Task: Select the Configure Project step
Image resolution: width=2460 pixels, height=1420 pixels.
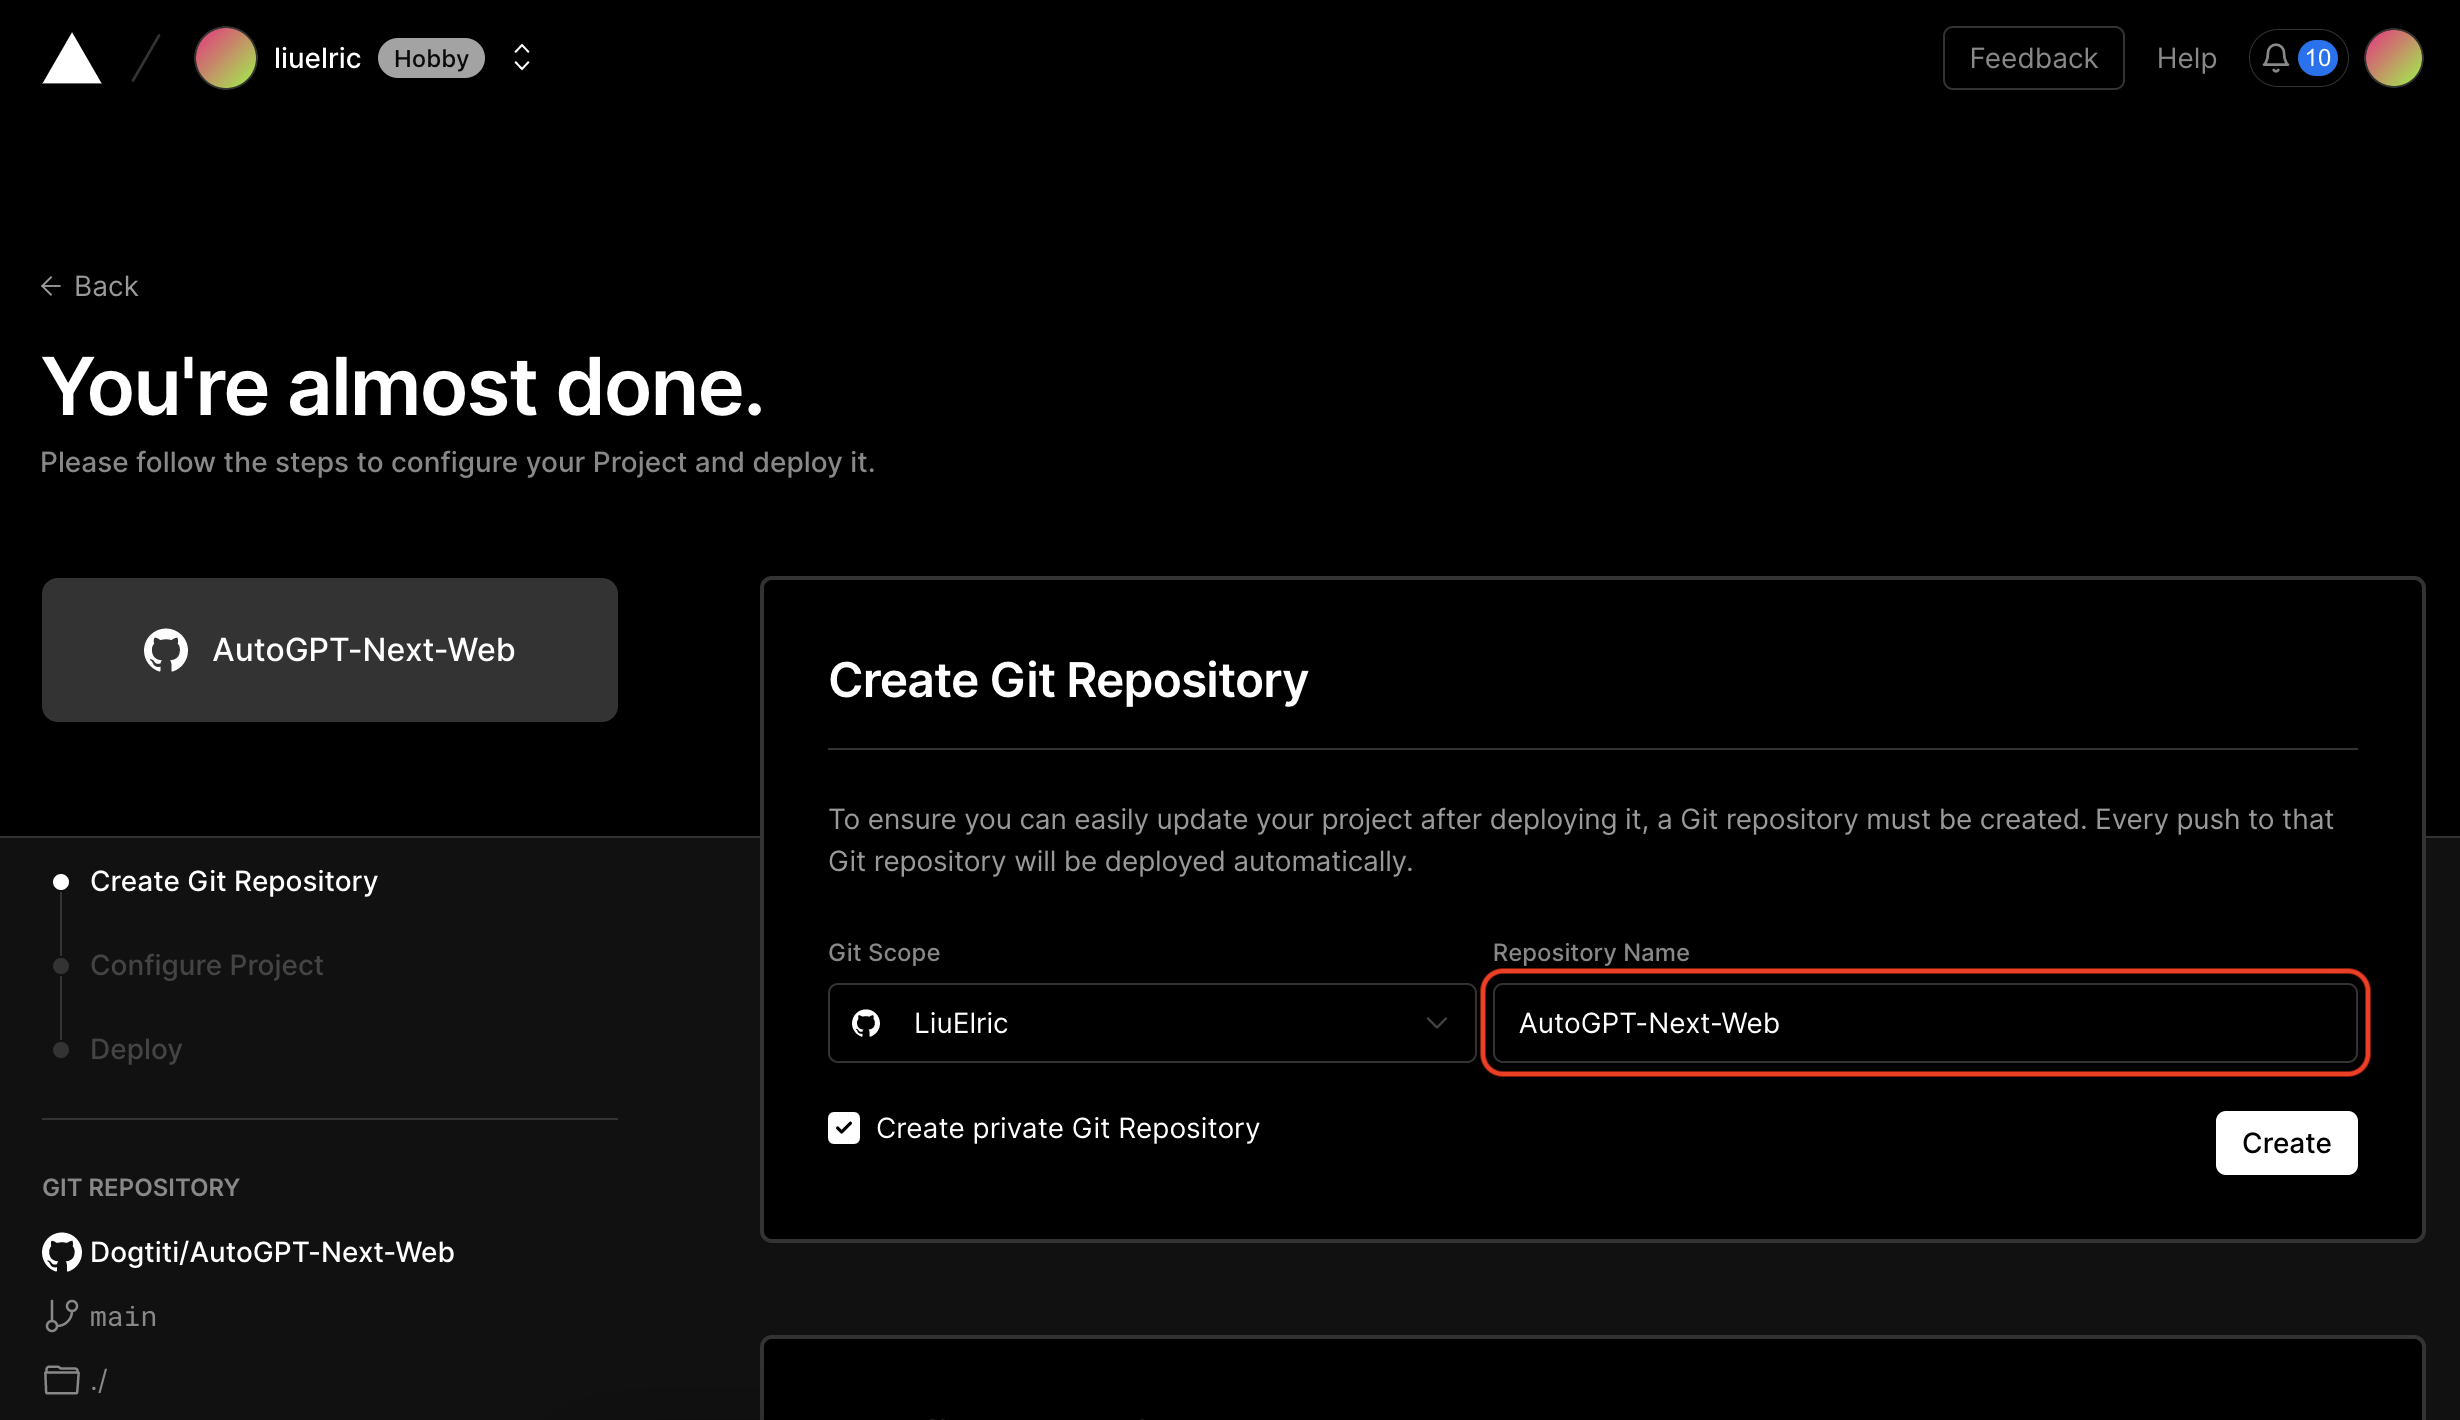Action: tap(206, 965)
